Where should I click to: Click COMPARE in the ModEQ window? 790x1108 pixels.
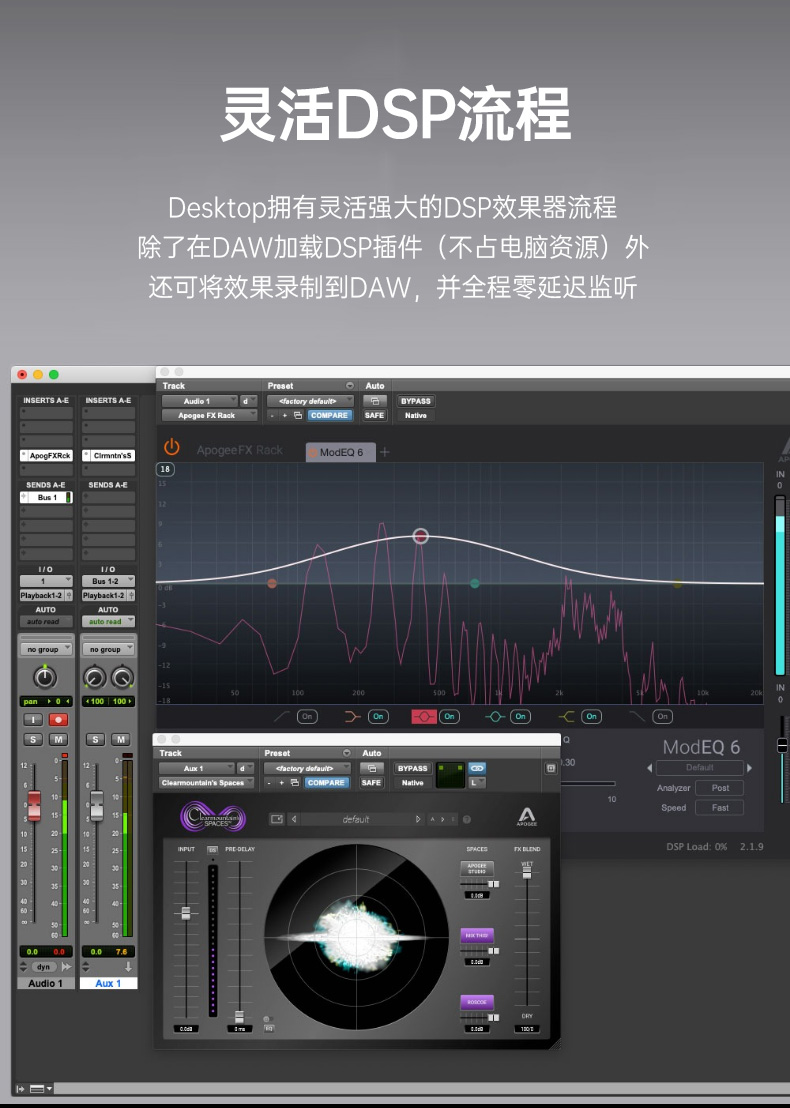[x=329, y=416]
